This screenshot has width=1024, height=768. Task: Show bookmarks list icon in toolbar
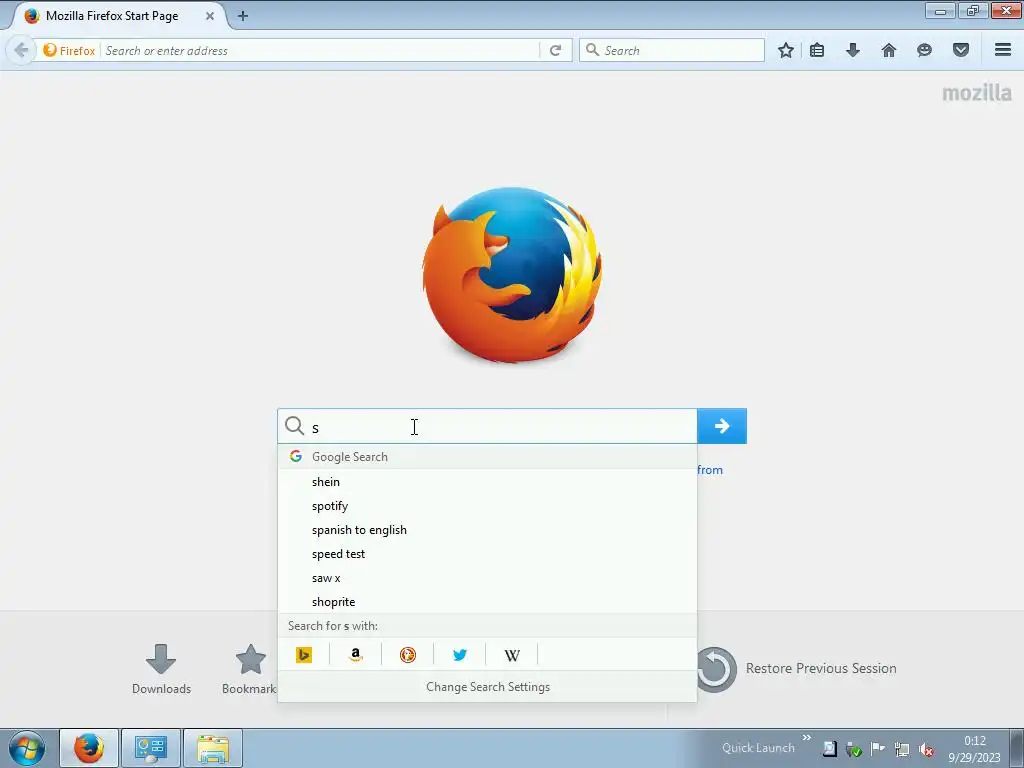pyautogui.click(x=817, y=50)
